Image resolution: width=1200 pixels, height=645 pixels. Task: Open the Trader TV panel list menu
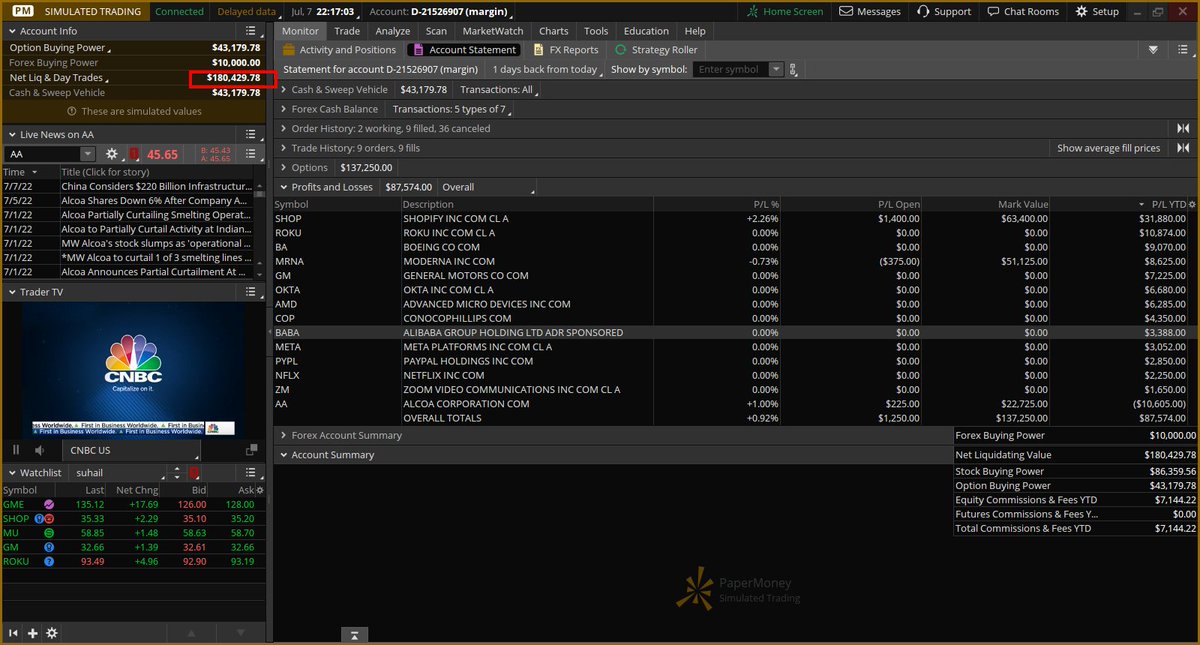(x=253, y=292)
